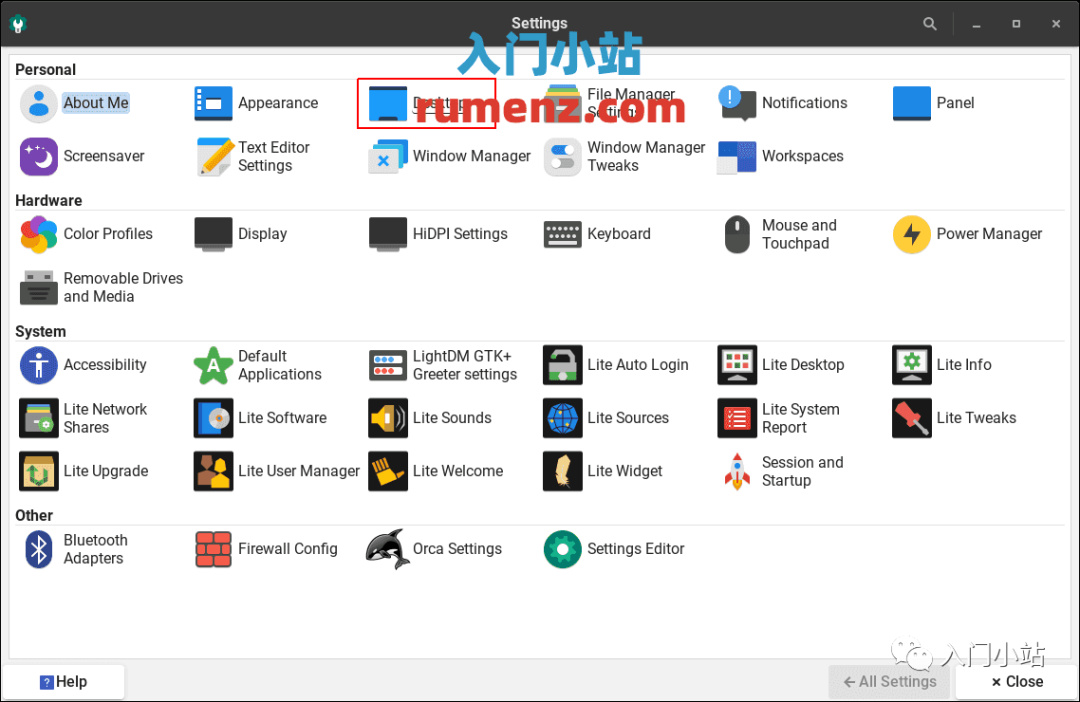Open Notifications settings
Screen dimensions: 1080x702
pos(782,103)
